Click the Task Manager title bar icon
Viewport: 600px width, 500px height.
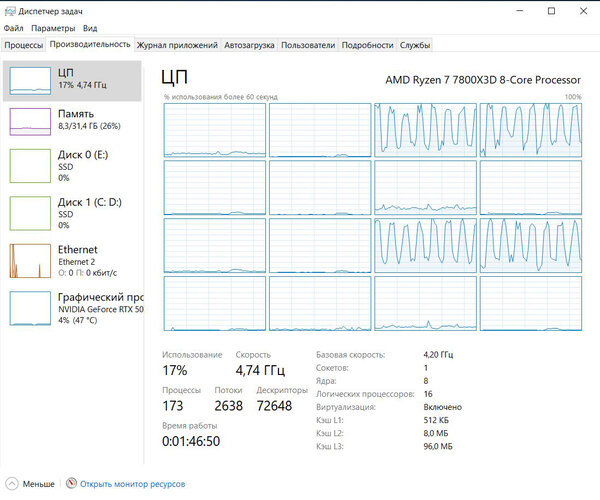pos(10,11)
